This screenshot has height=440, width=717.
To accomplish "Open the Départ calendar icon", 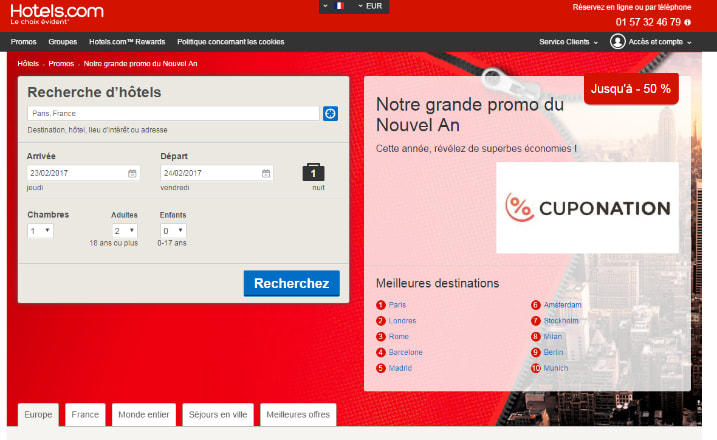I will pos(266,173).
